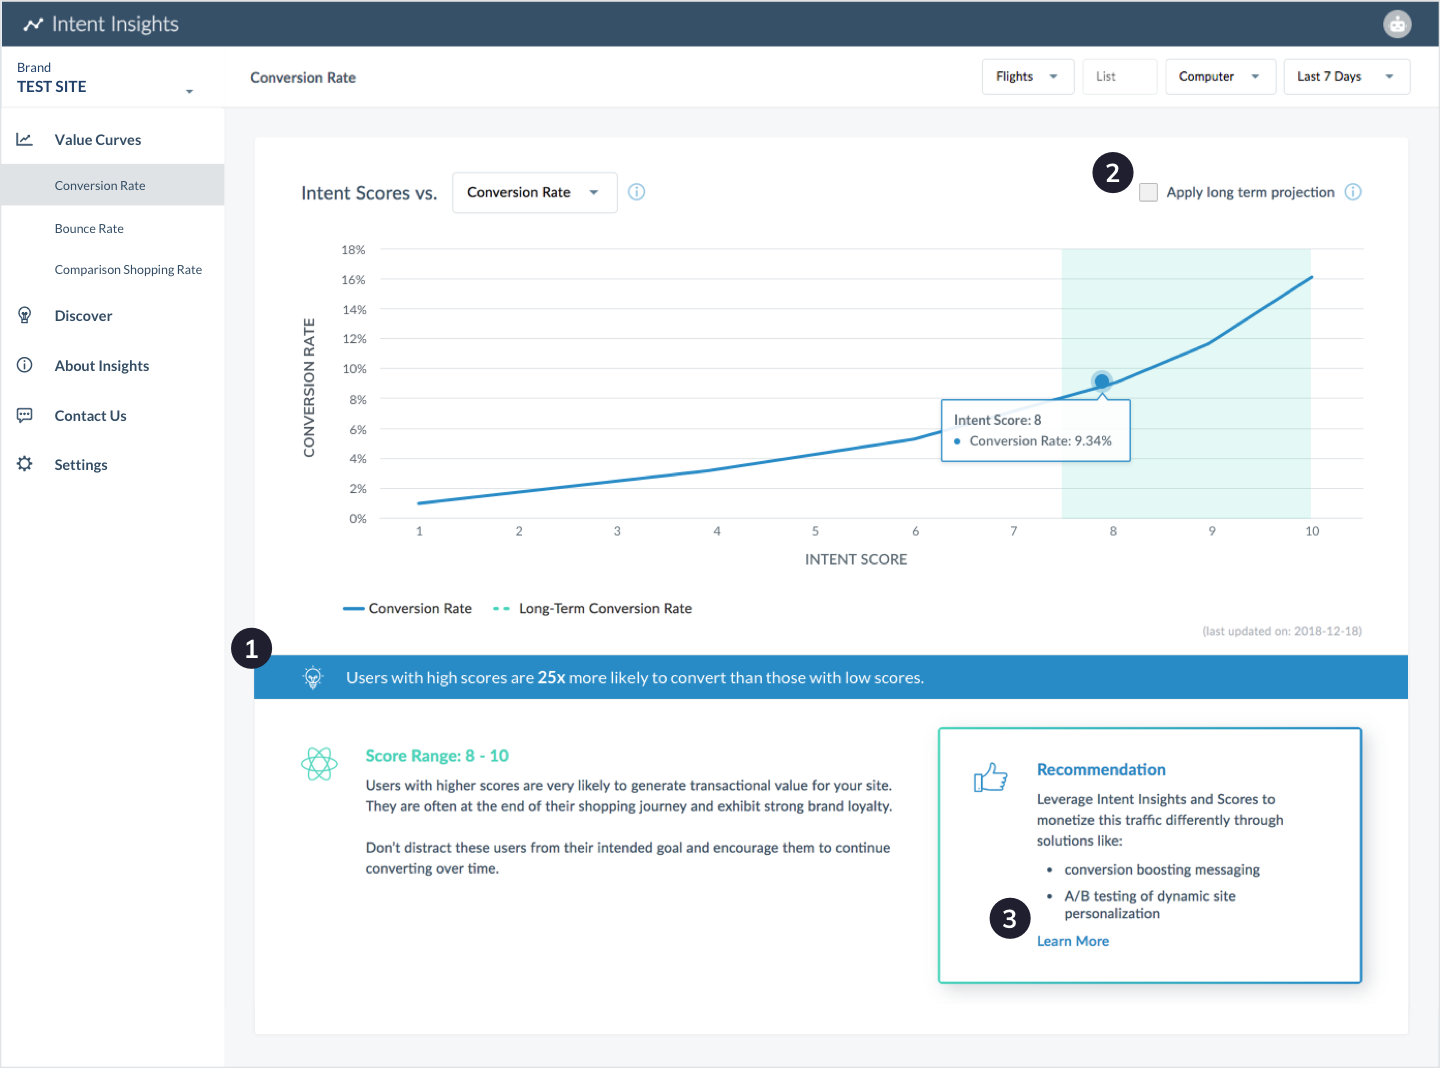Click the Learn More link
This screenshot has width=1440, height=1068.
(1072, 941)
